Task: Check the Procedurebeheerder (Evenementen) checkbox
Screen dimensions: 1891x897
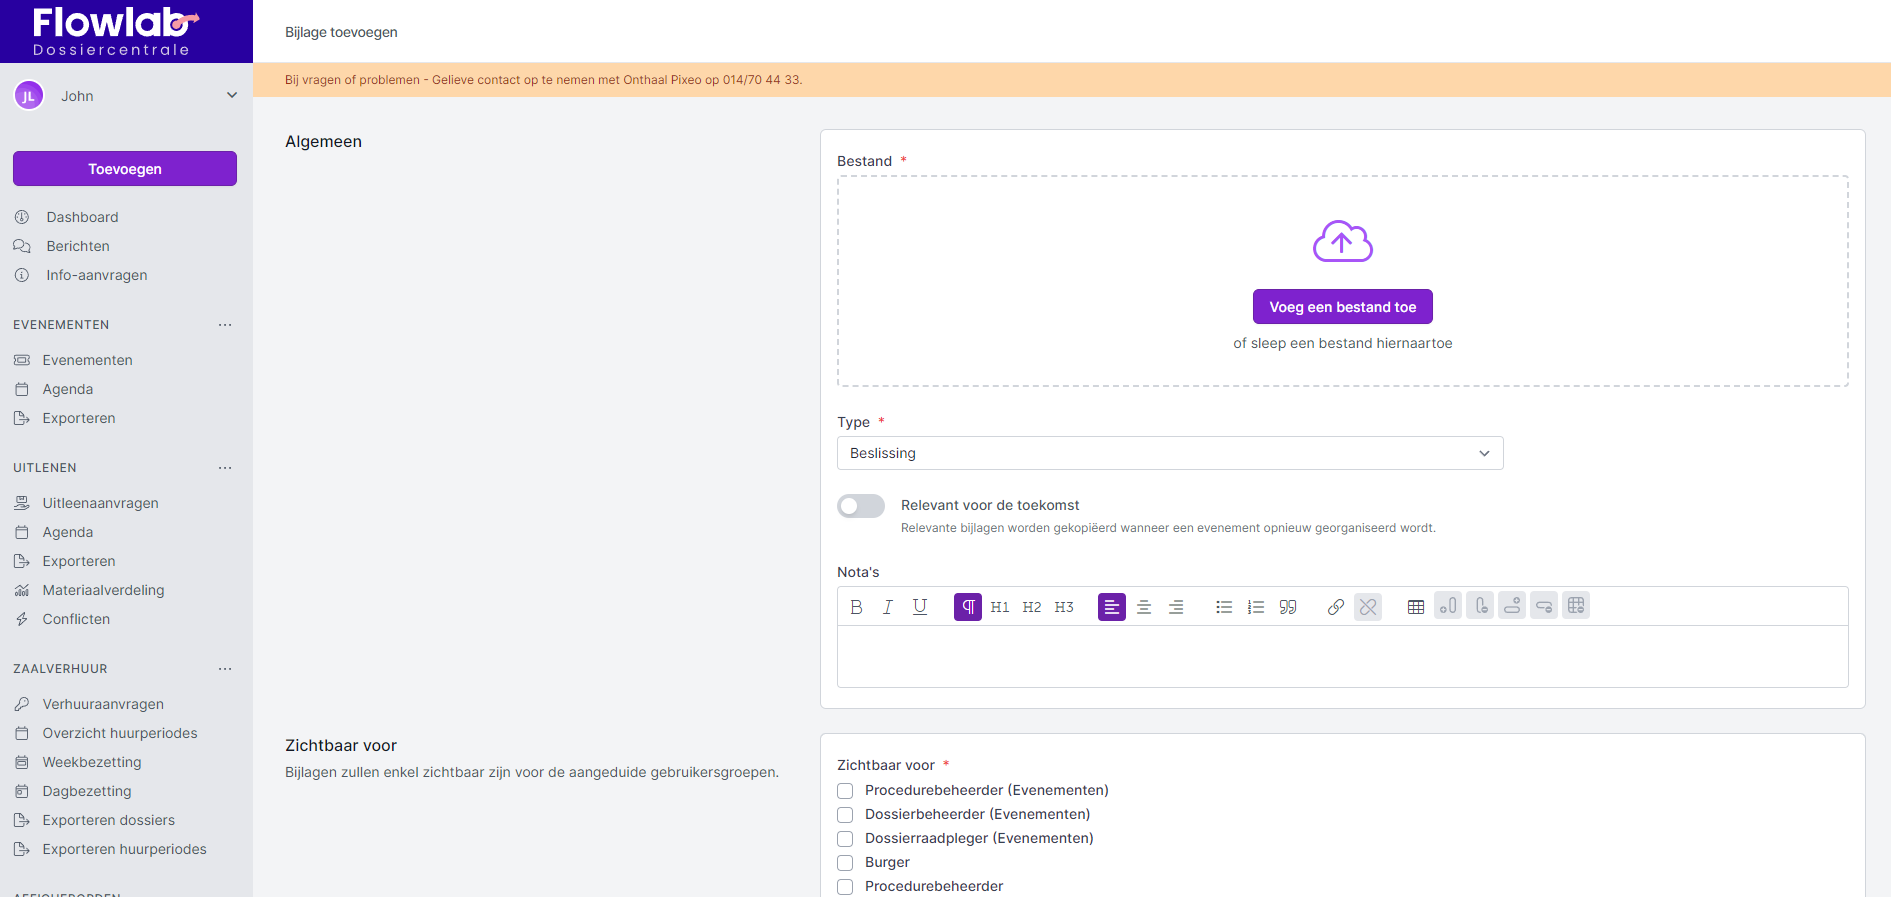Action: point(845,791)
